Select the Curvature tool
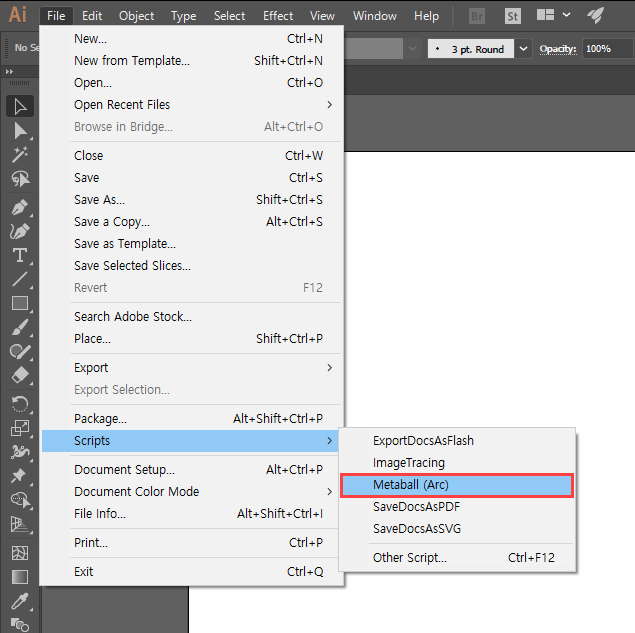The image size is (635, 633). (x=20, y=231)
